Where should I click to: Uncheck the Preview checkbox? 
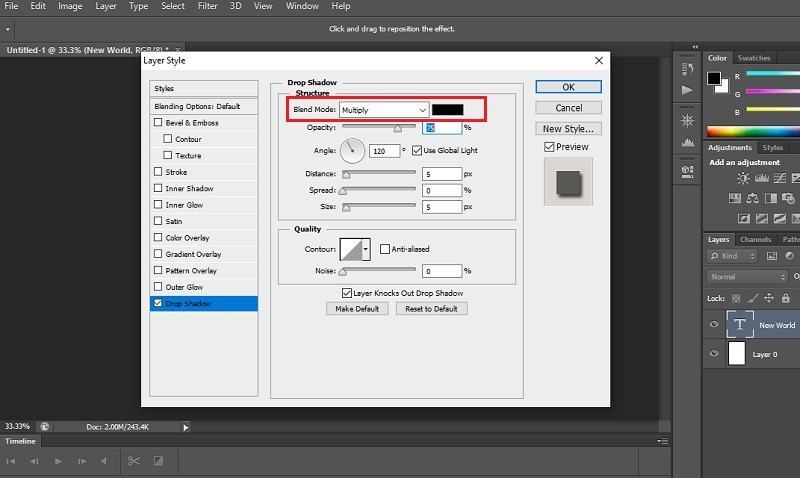[x=549, y=147]
